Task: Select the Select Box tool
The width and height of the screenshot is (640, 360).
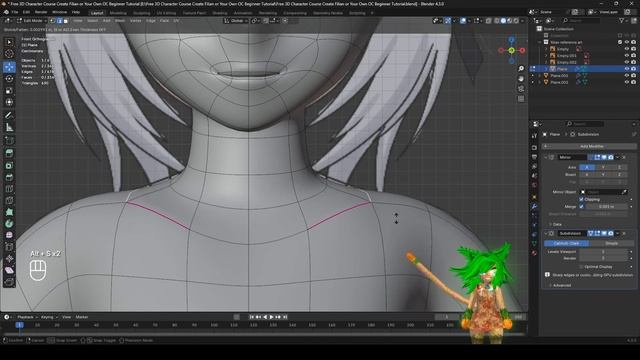Action: pyautogui.click(x=9, y=42)
